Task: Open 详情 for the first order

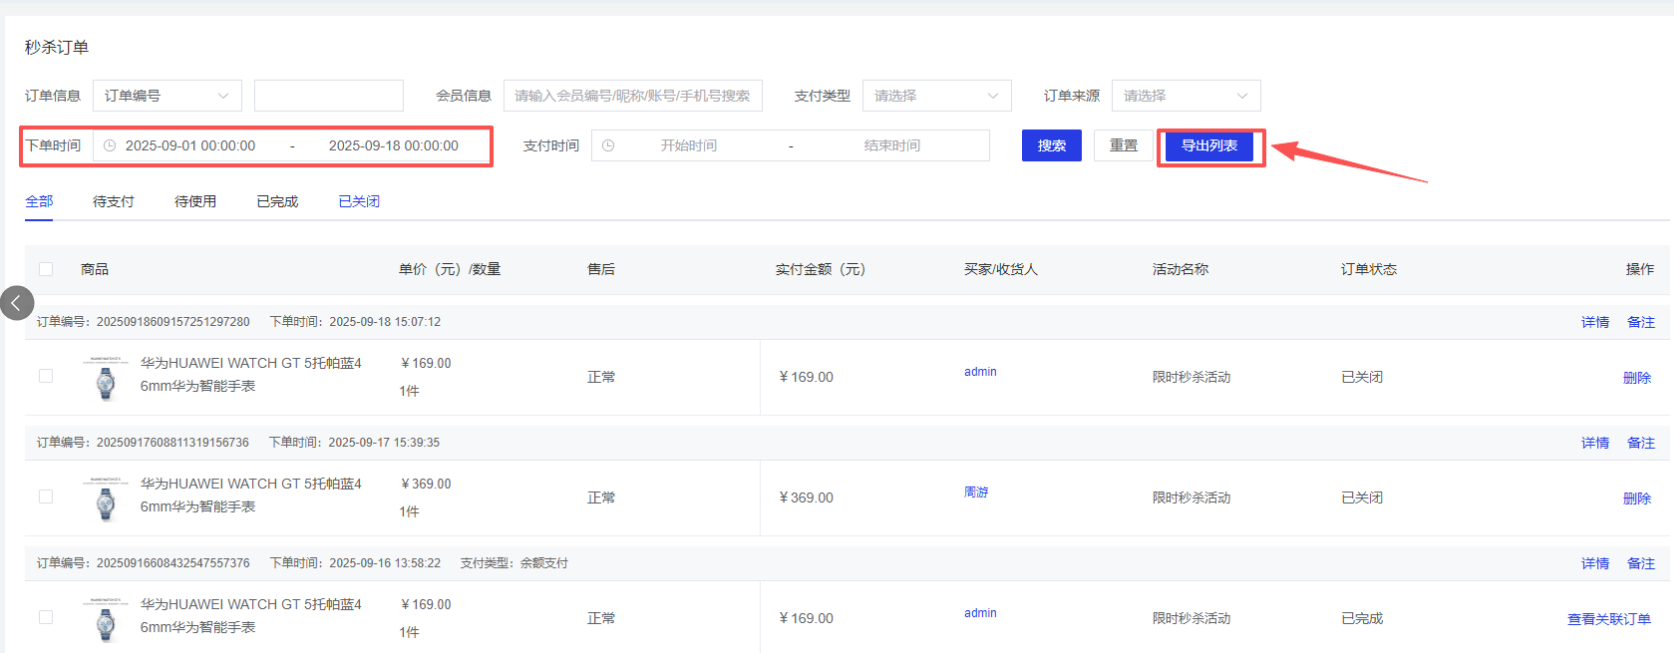Action: point(1594,322)
